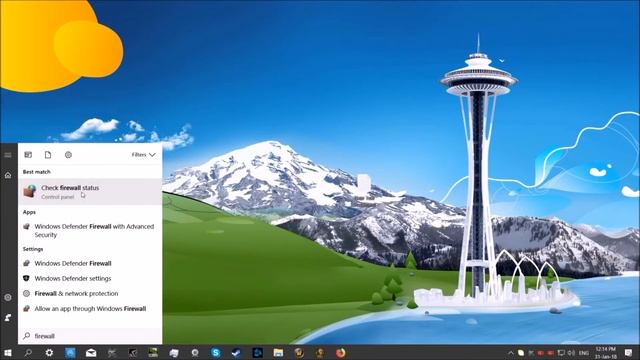The height and width of the screenshot is (360, 640).
Task: Show hidden system tray icons chevron
Action: [511, 353]
